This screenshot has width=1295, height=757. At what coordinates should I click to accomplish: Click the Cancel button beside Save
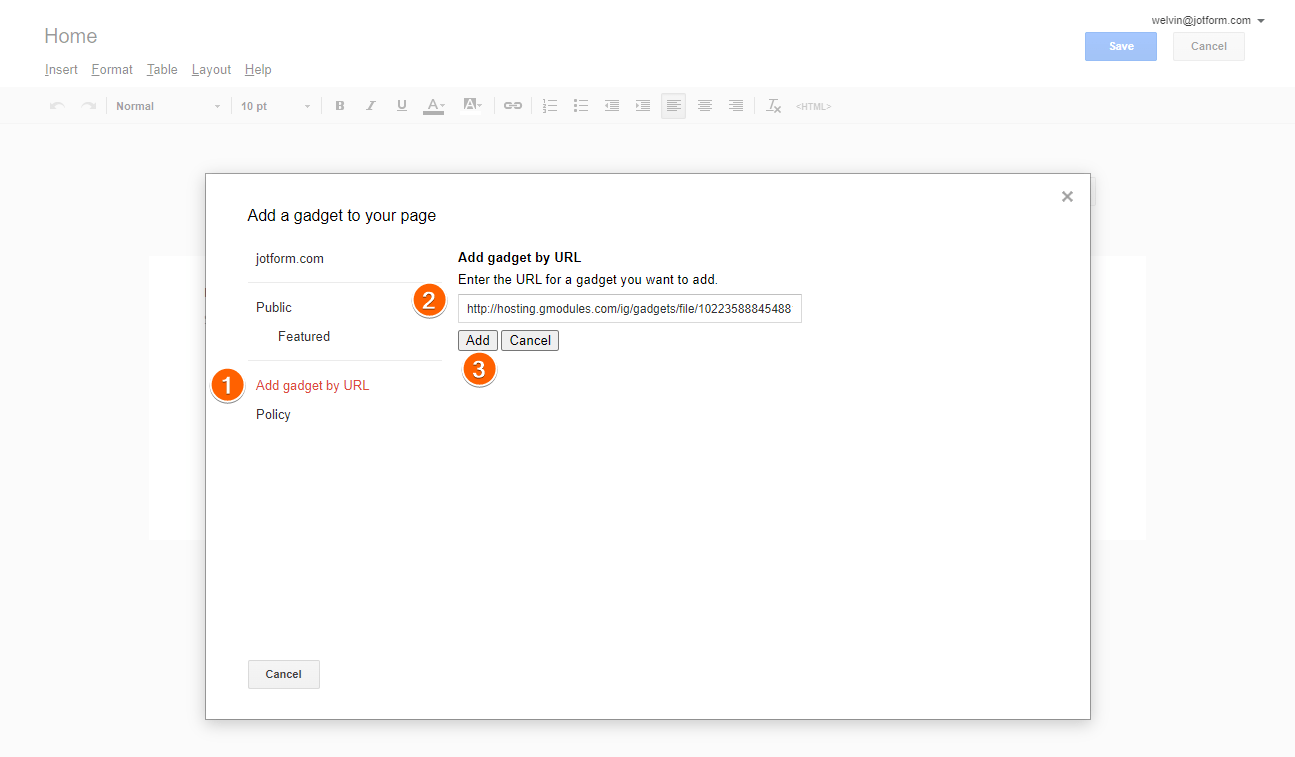click(x=1209, y=46)
